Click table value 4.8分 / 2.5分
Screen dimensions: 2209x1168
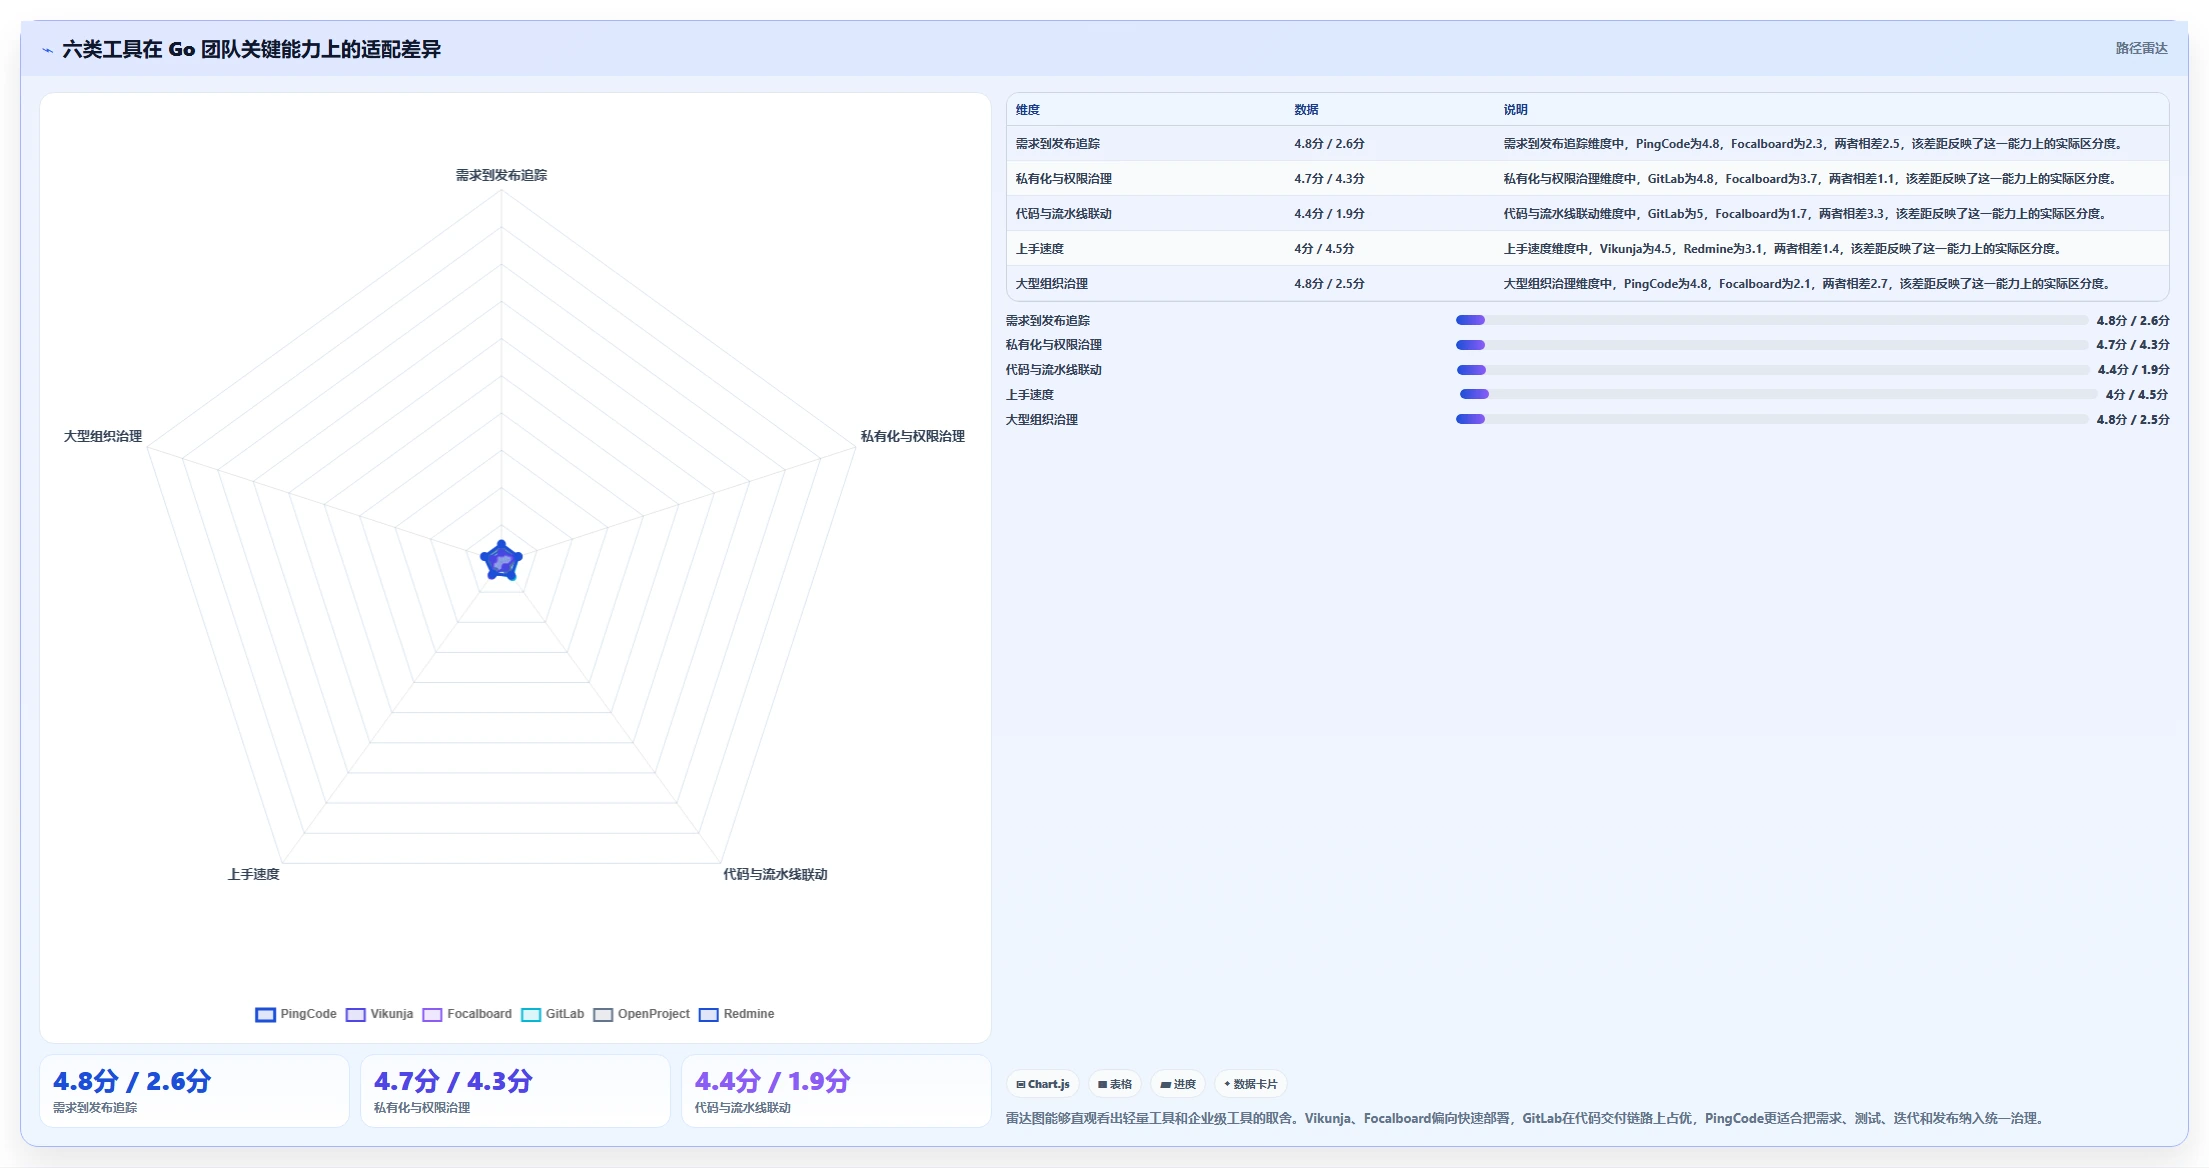[x=1329, y=284]
